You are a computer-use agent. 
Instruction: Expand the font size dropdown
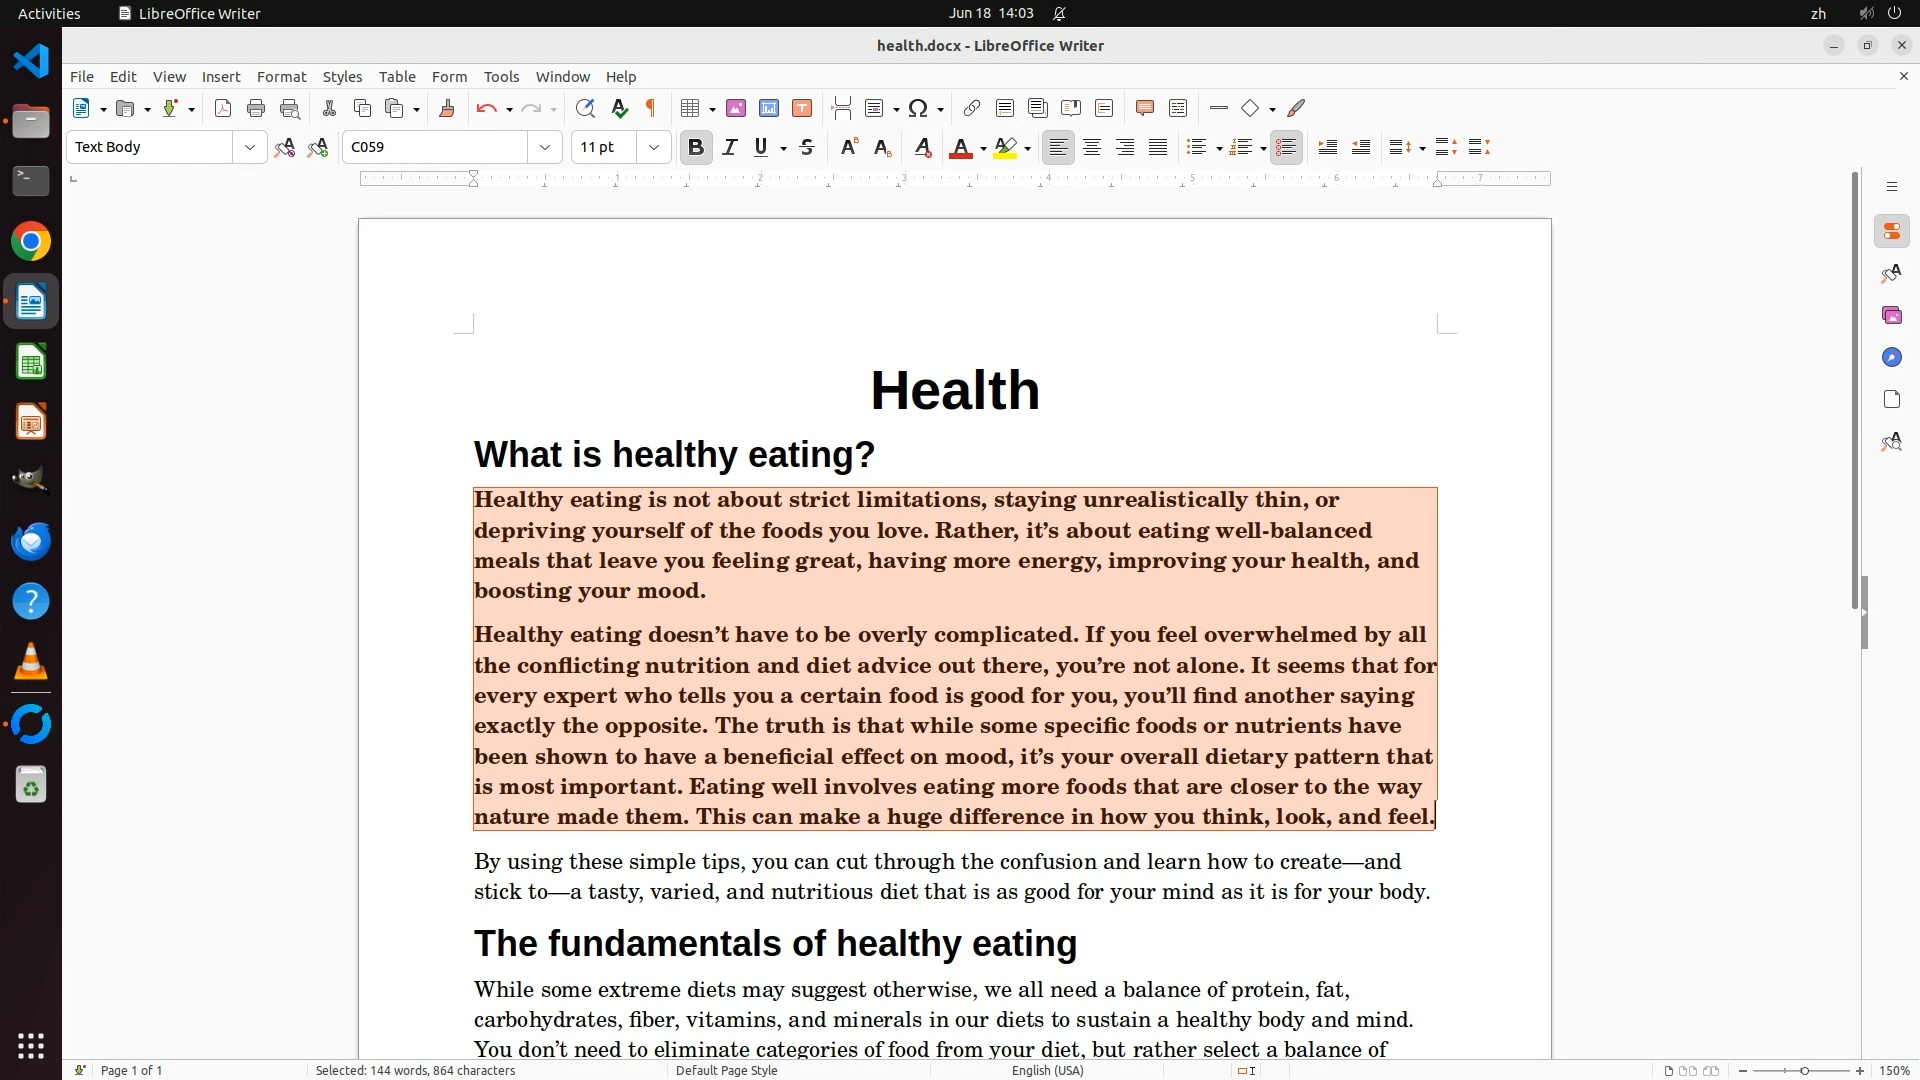(x=654, y=148)
